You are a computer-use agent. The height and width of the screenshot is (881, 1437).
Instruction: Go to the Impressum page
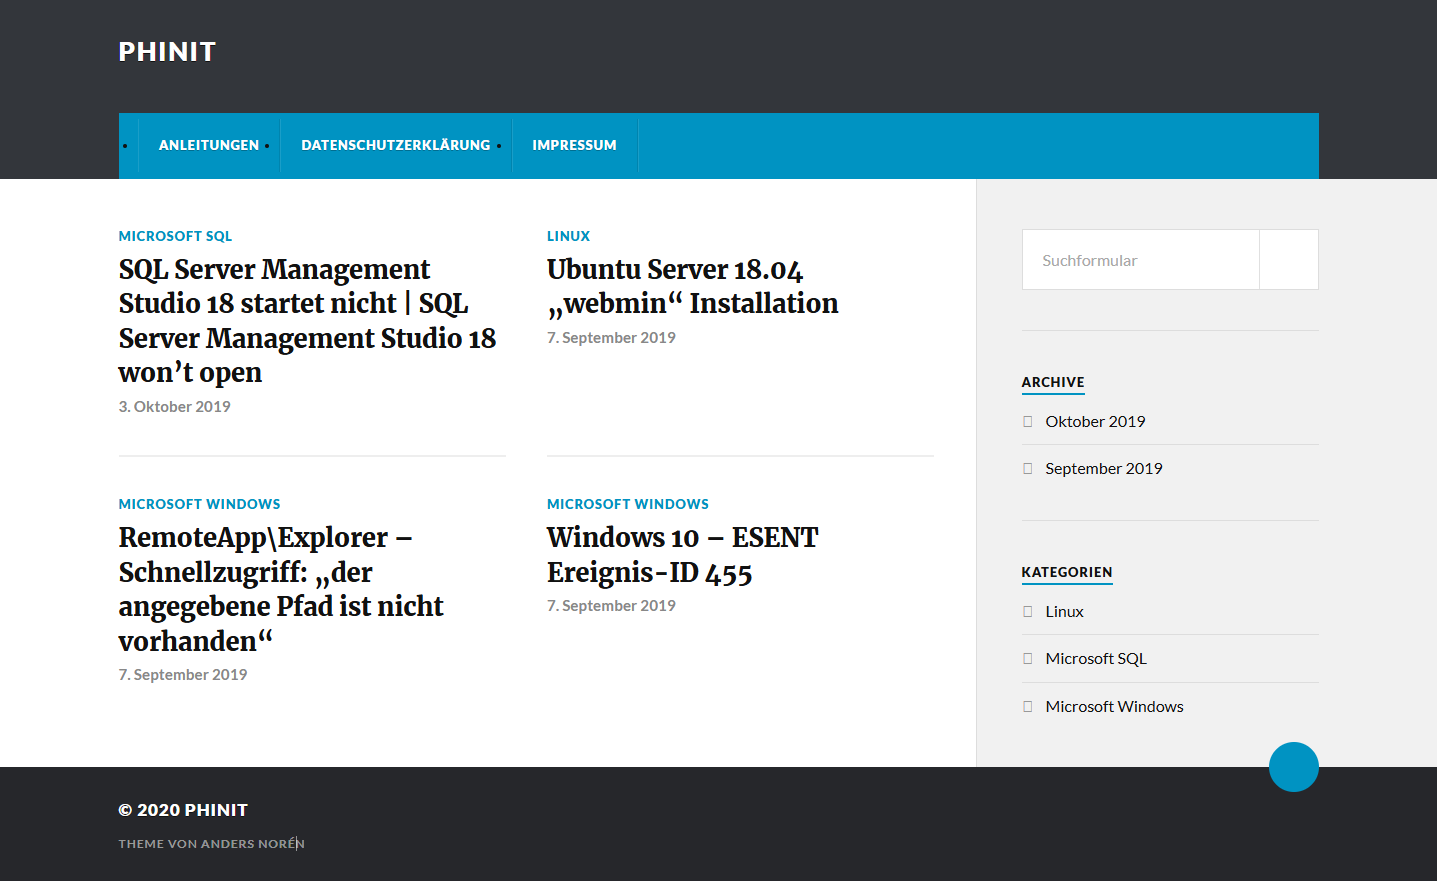(574, 145)
